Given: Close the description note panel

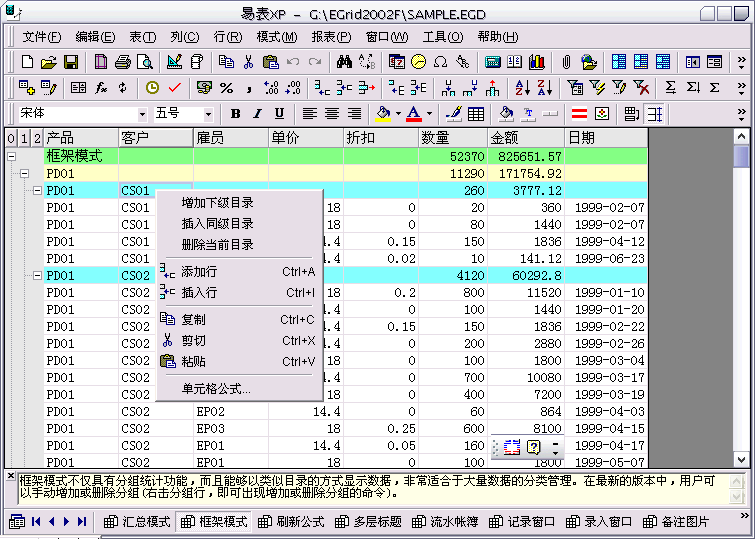Looking at the screenshot, I should point(11,476).
